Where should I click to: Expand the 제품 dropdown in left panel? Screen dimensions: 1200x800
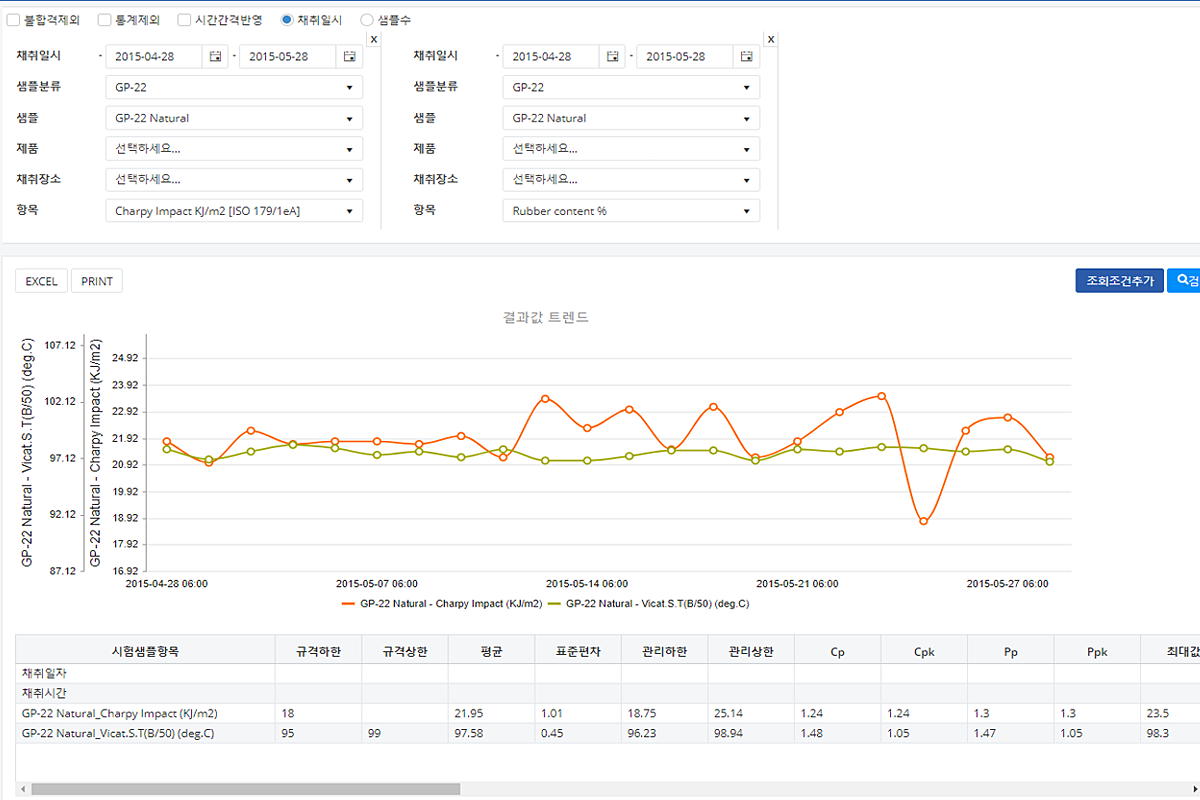(x=234, y=149)
